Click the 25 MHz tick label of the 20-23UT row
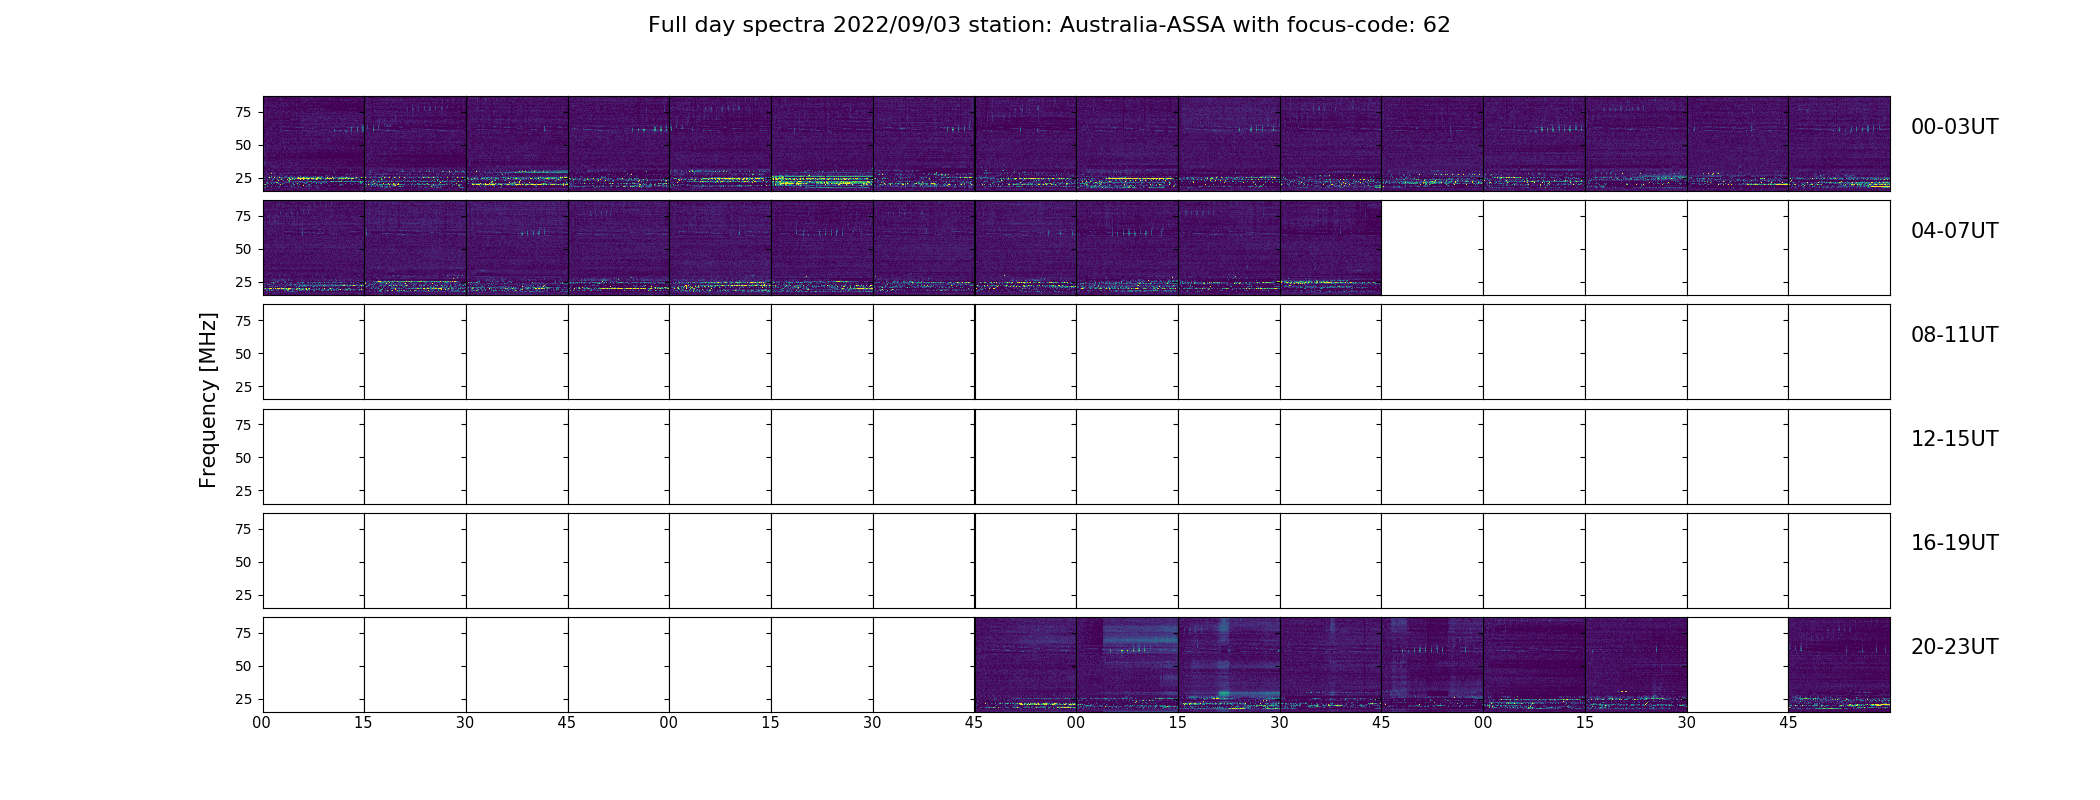Image resolution: width=2100 pixels, height=800 pixels. pos(243,699)
